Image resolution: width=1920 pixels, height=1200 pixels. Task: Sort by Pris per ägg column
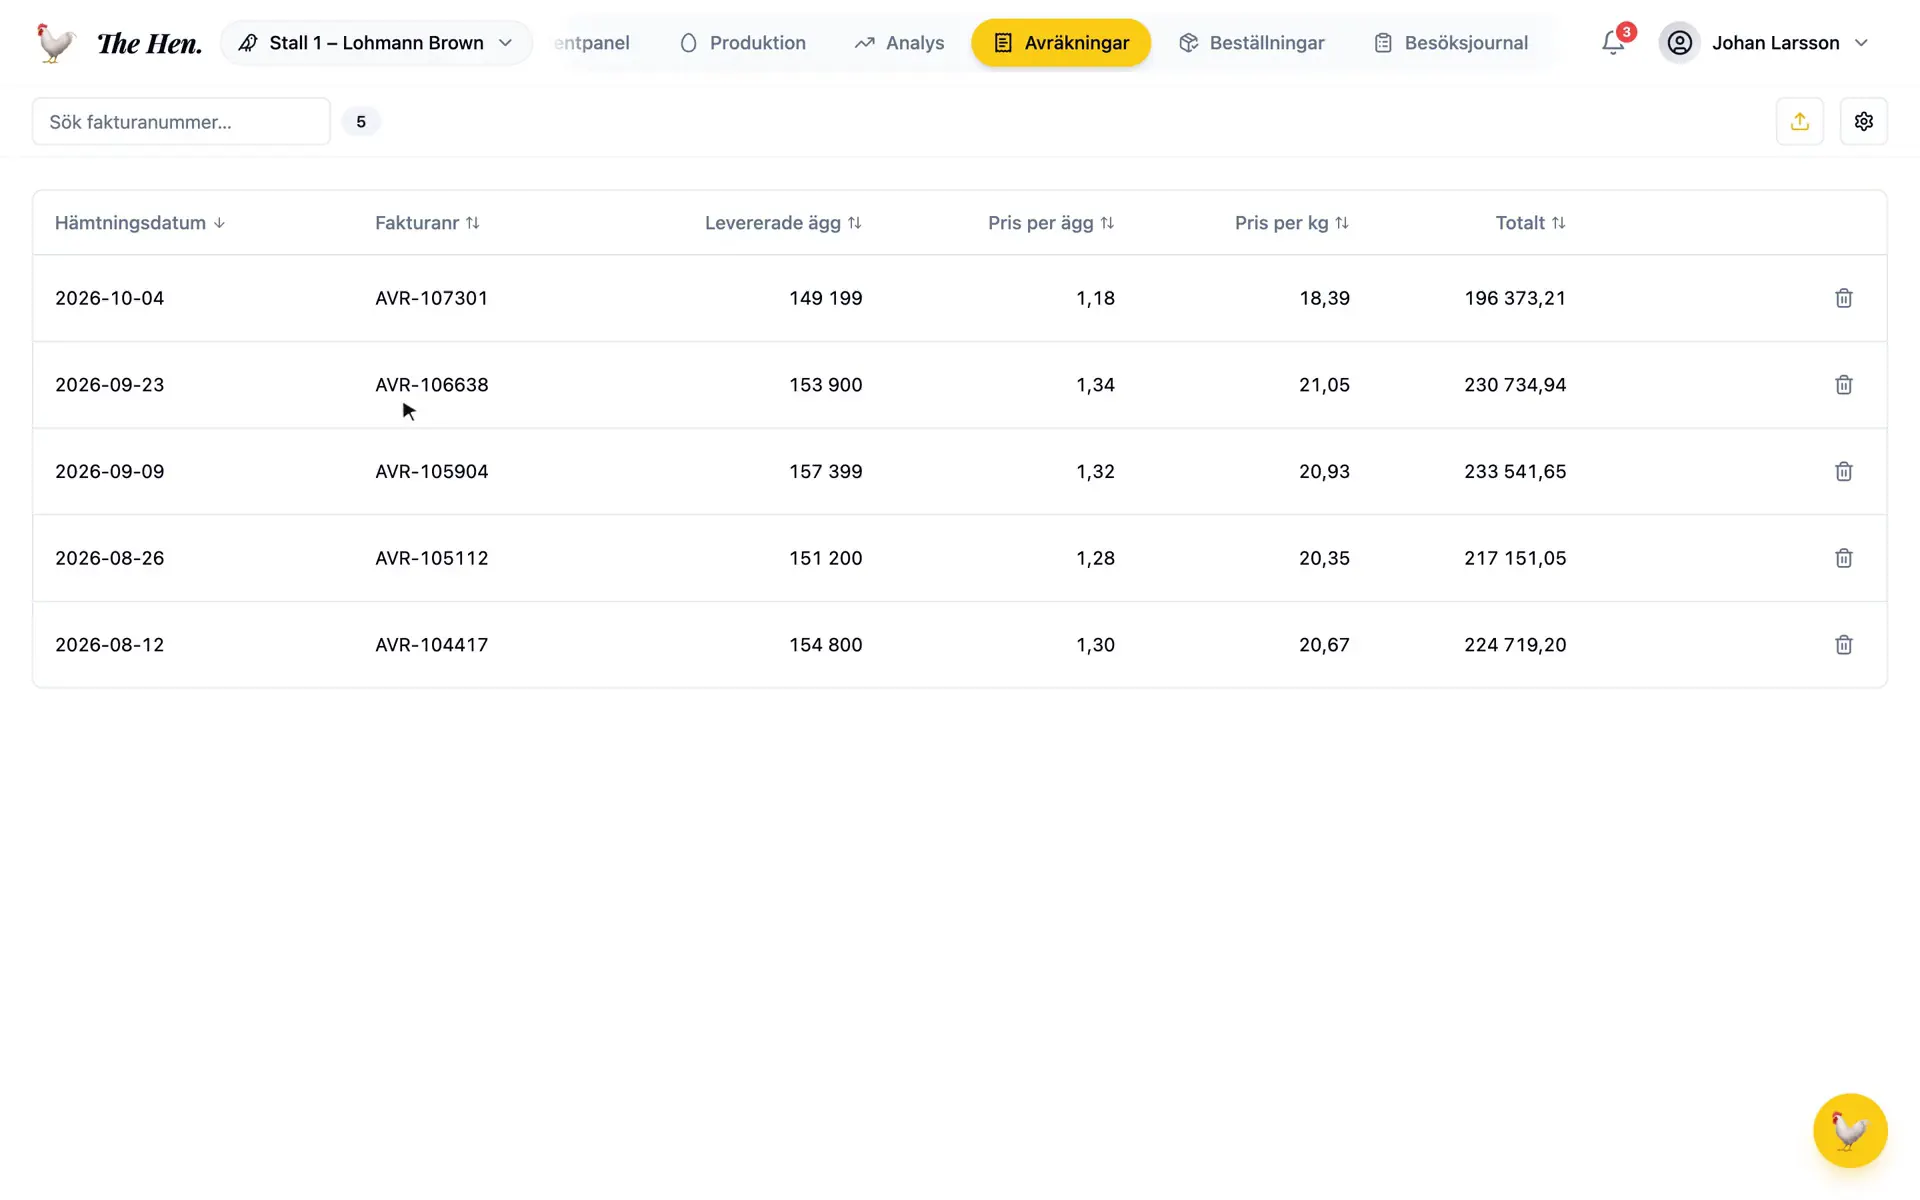point(1051,223)
